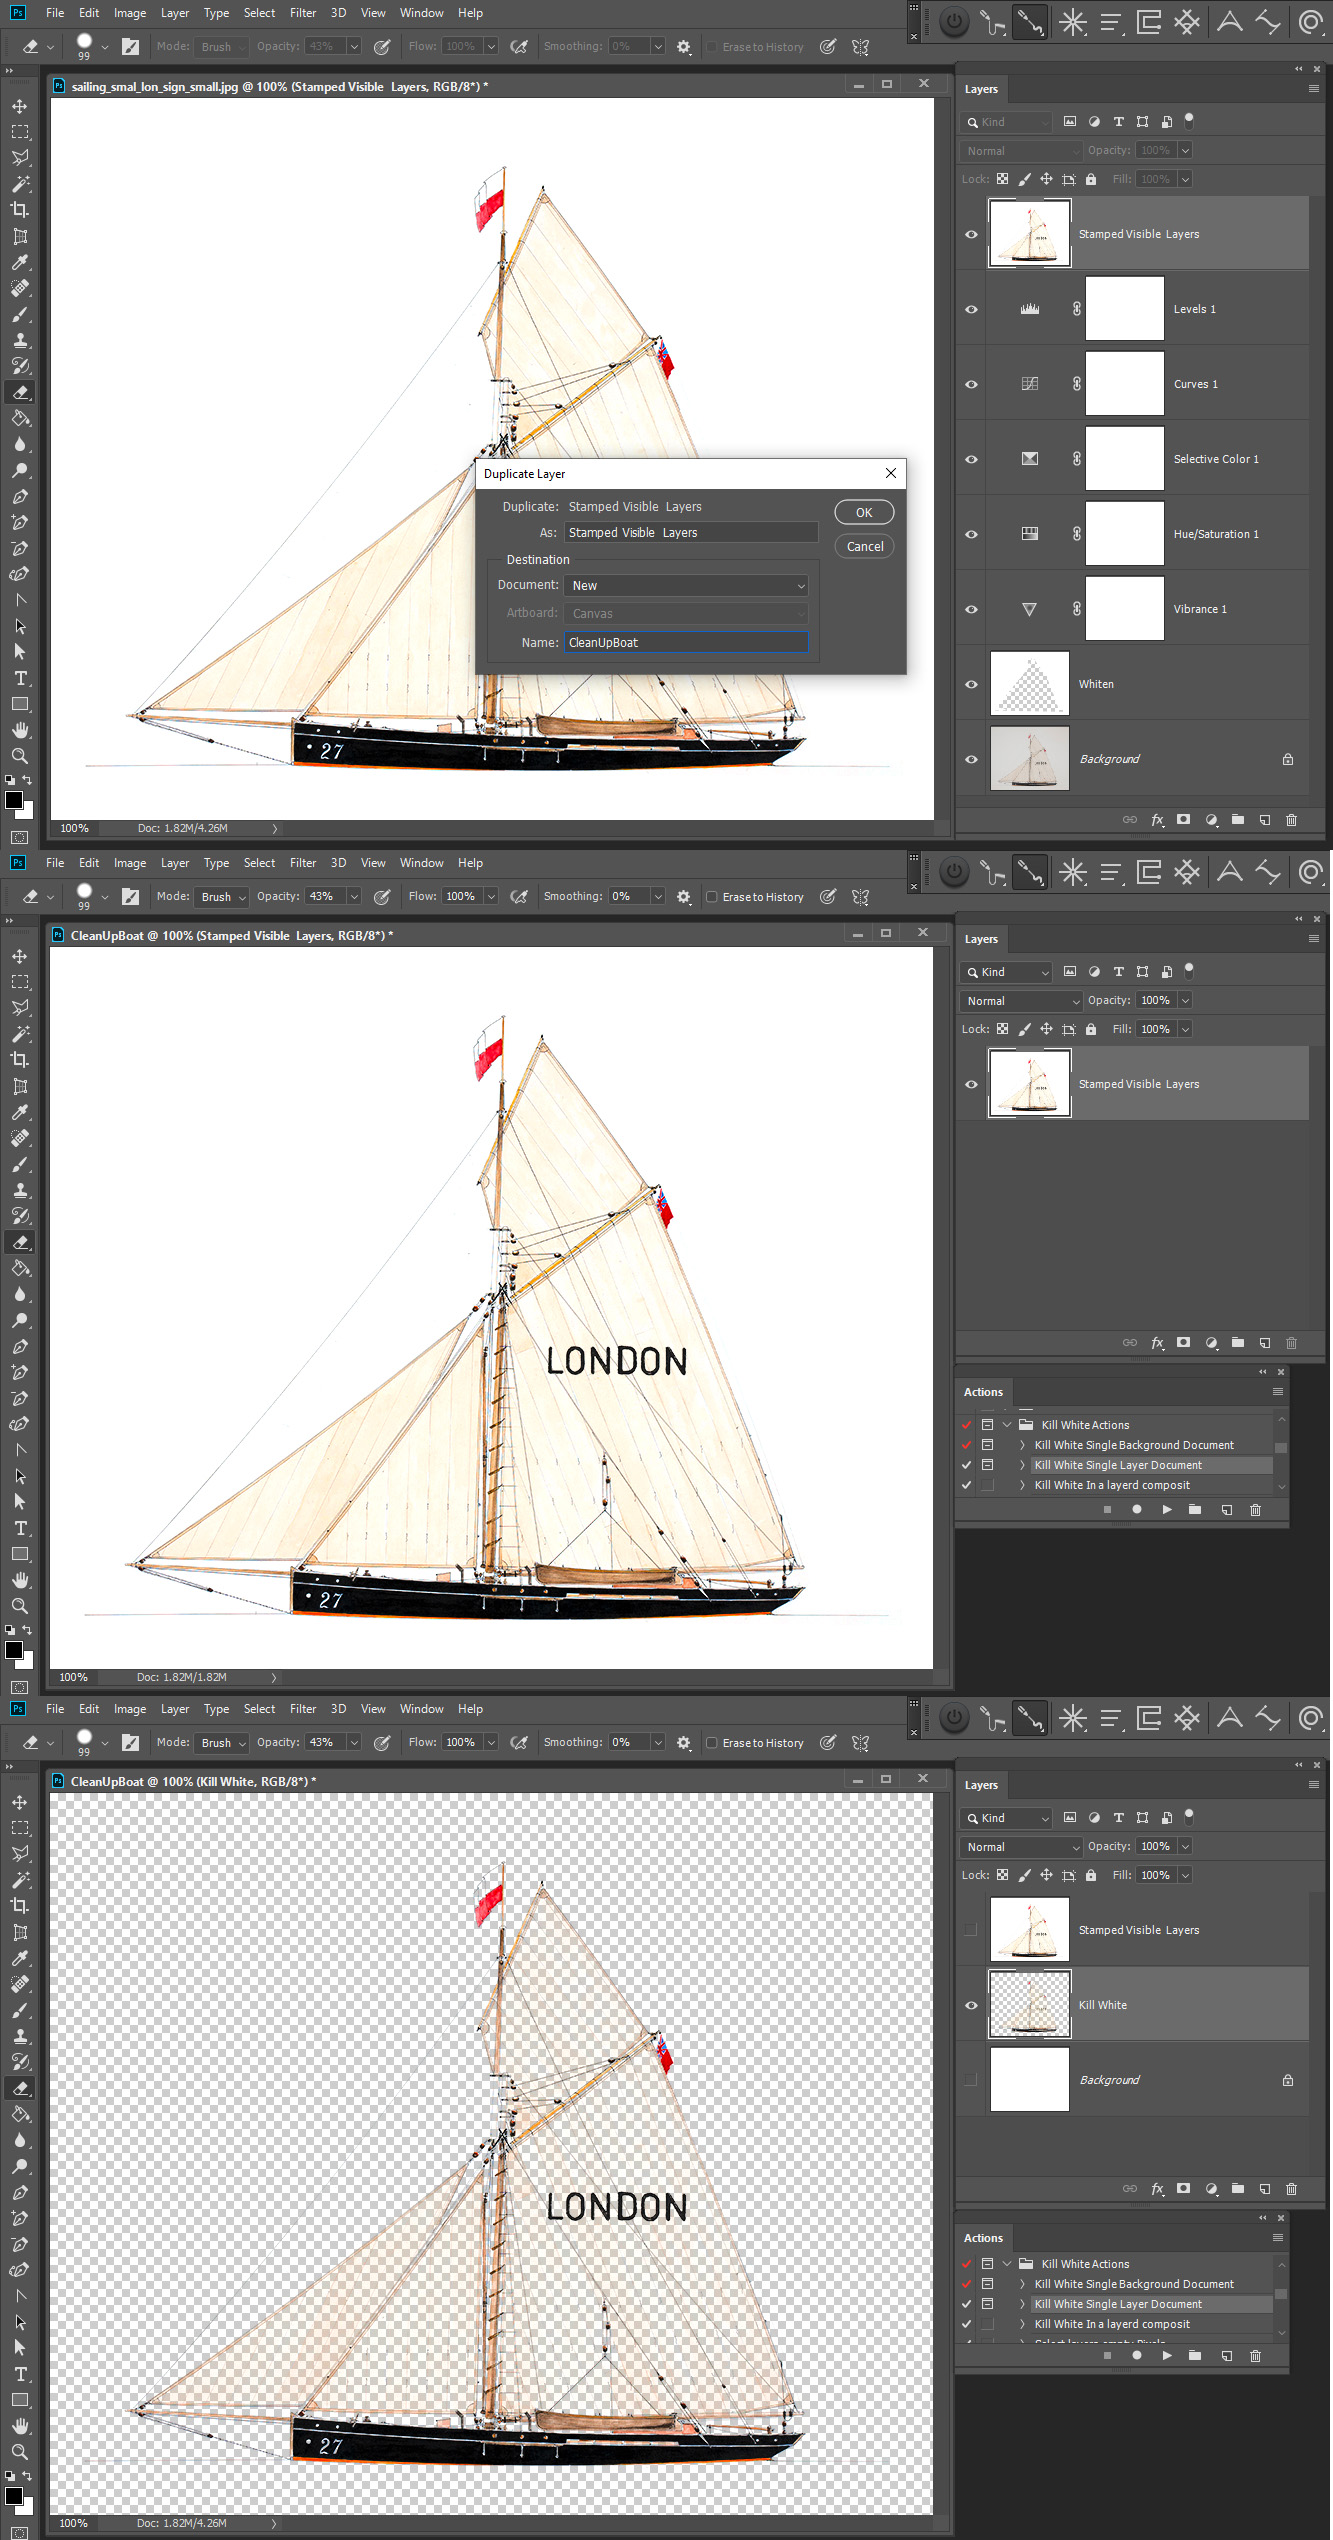Viewport: 1333px width, 2540px height.
Task: Close the Duplicate Layer dialog with X
Action: pos(890,473)
